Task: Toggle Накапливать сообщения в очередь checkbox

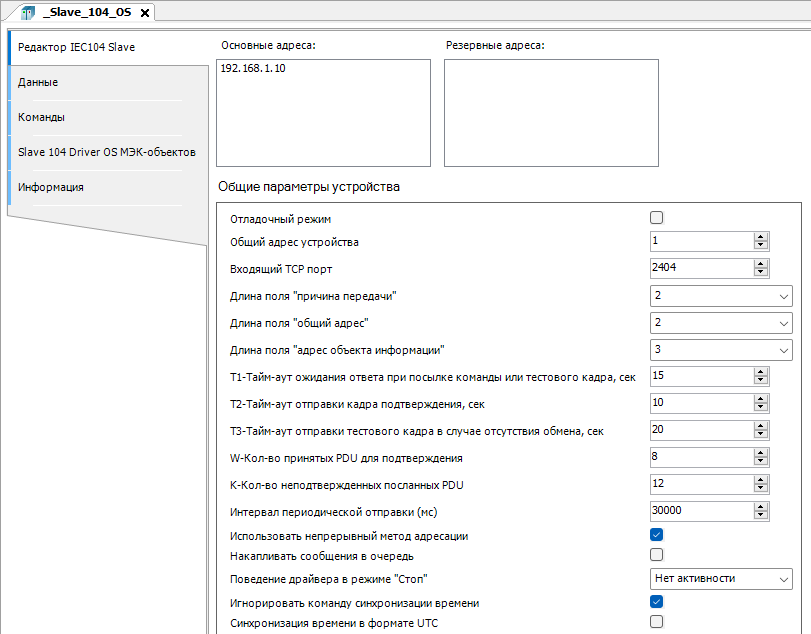Action: tap(657, 554)
